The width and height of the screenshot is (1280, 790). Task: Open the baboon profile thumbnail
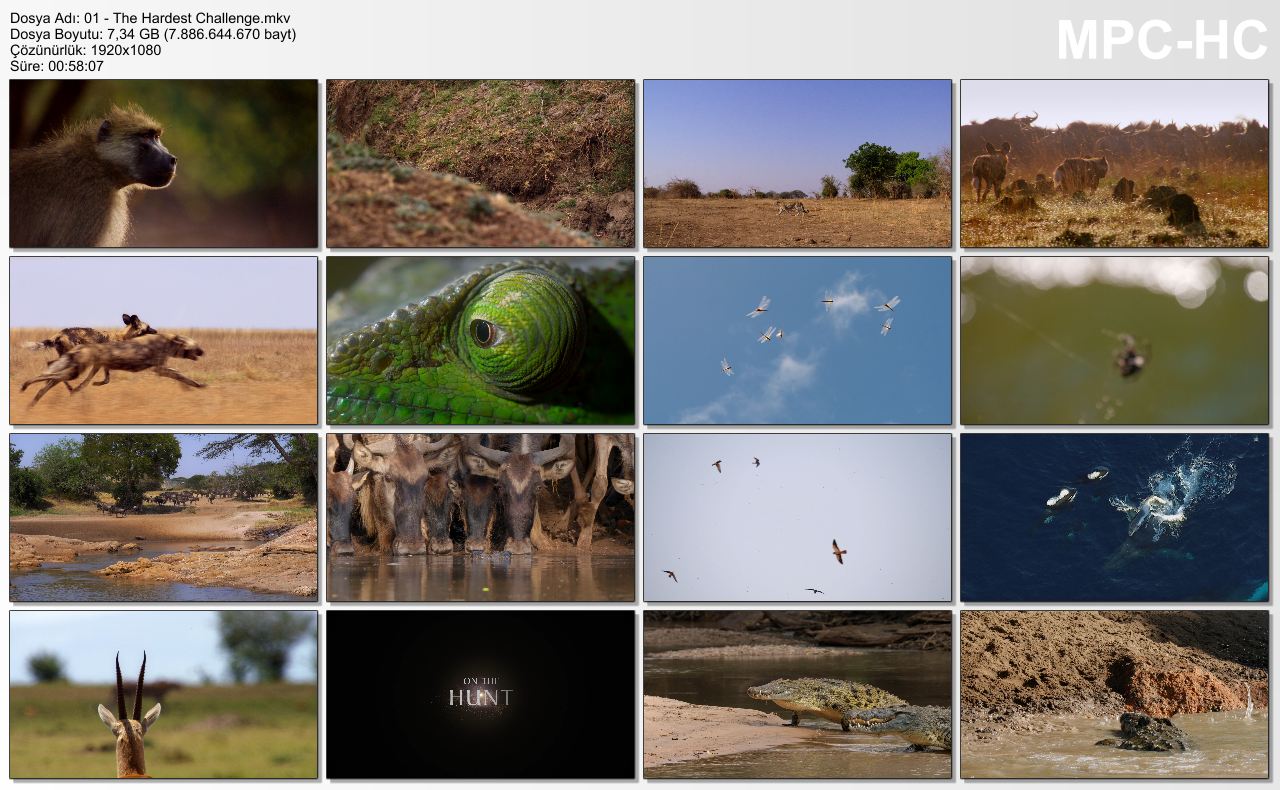(x=164, y=164)
